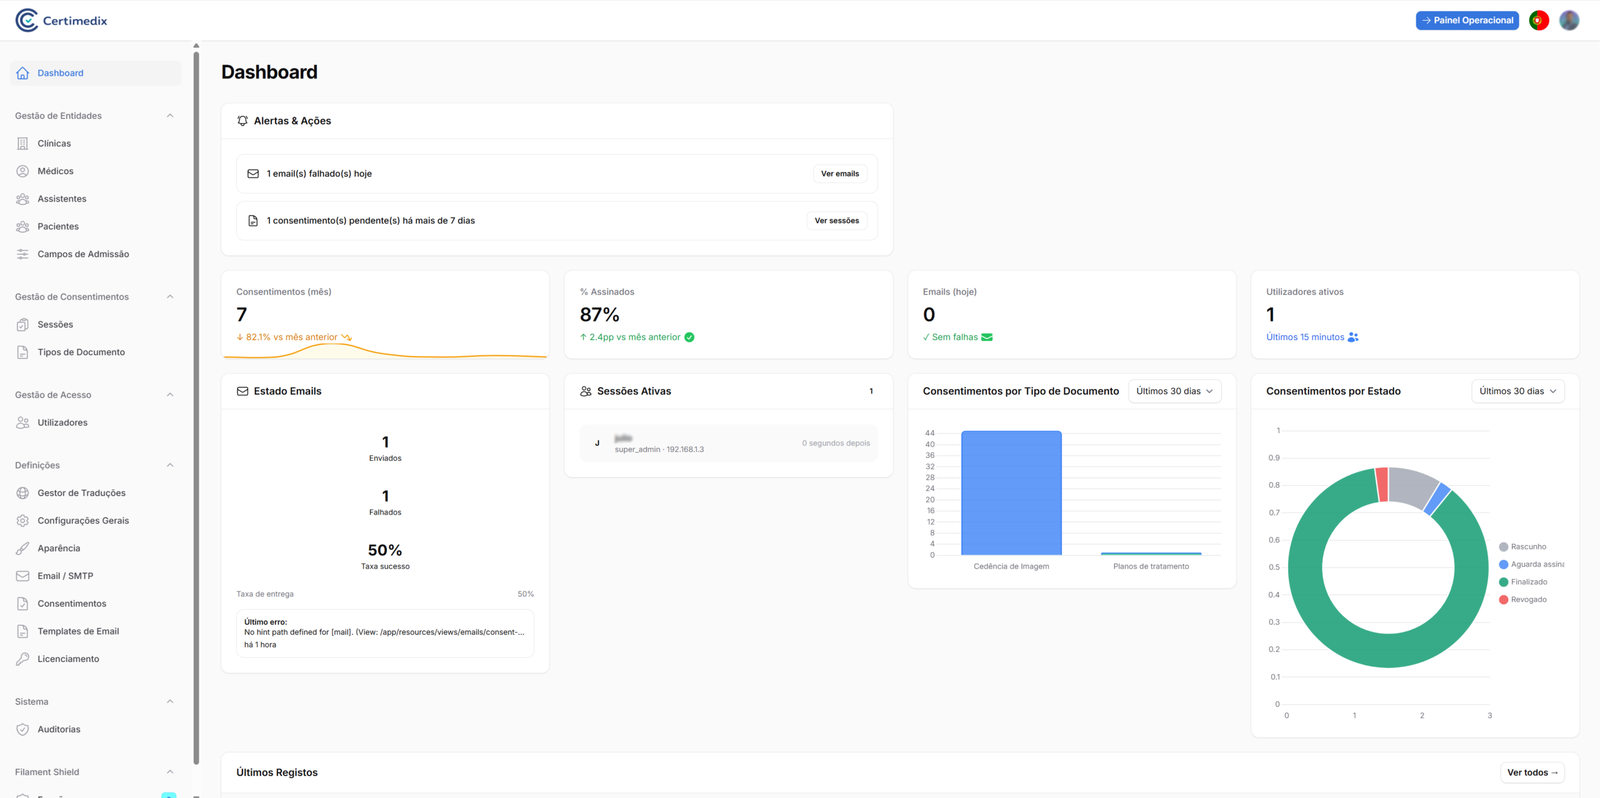1600x798 pixels.
Task: Click the Certimedix logo icon
Action: pyautogui.click(x=27, y=20)
